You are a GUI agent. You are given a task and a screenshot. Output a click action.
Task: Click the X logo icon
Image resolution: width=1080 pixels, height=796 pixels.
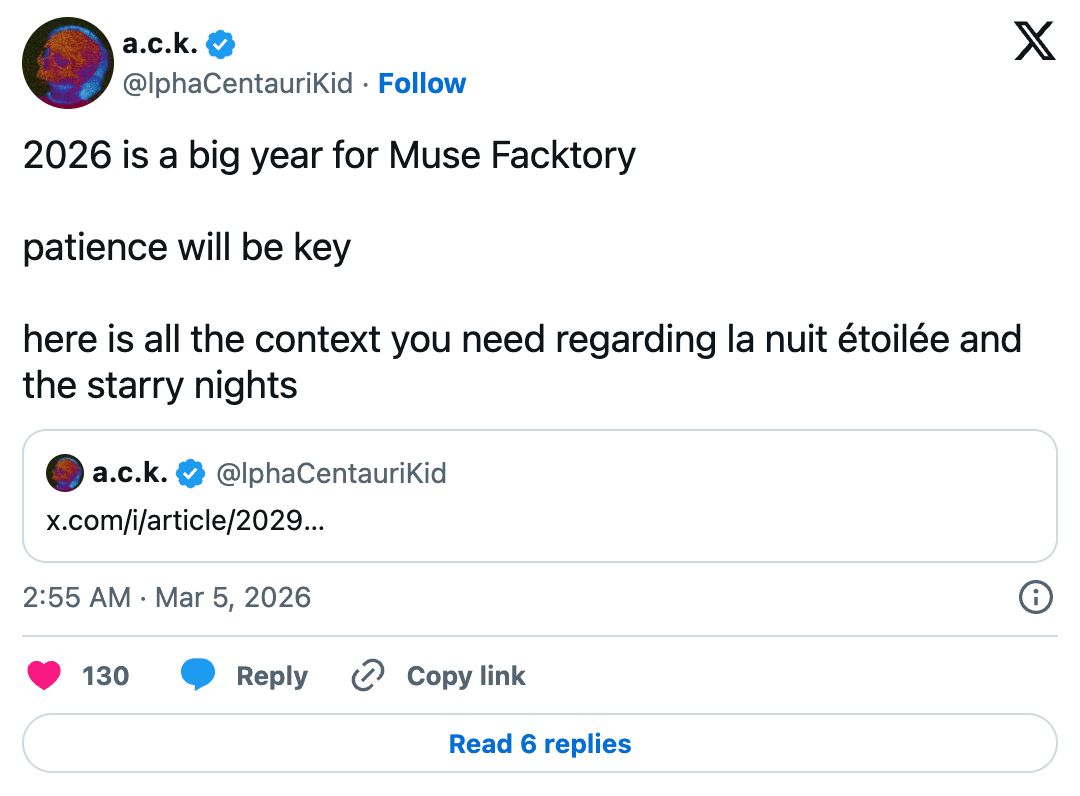(x=1034, y=42)
